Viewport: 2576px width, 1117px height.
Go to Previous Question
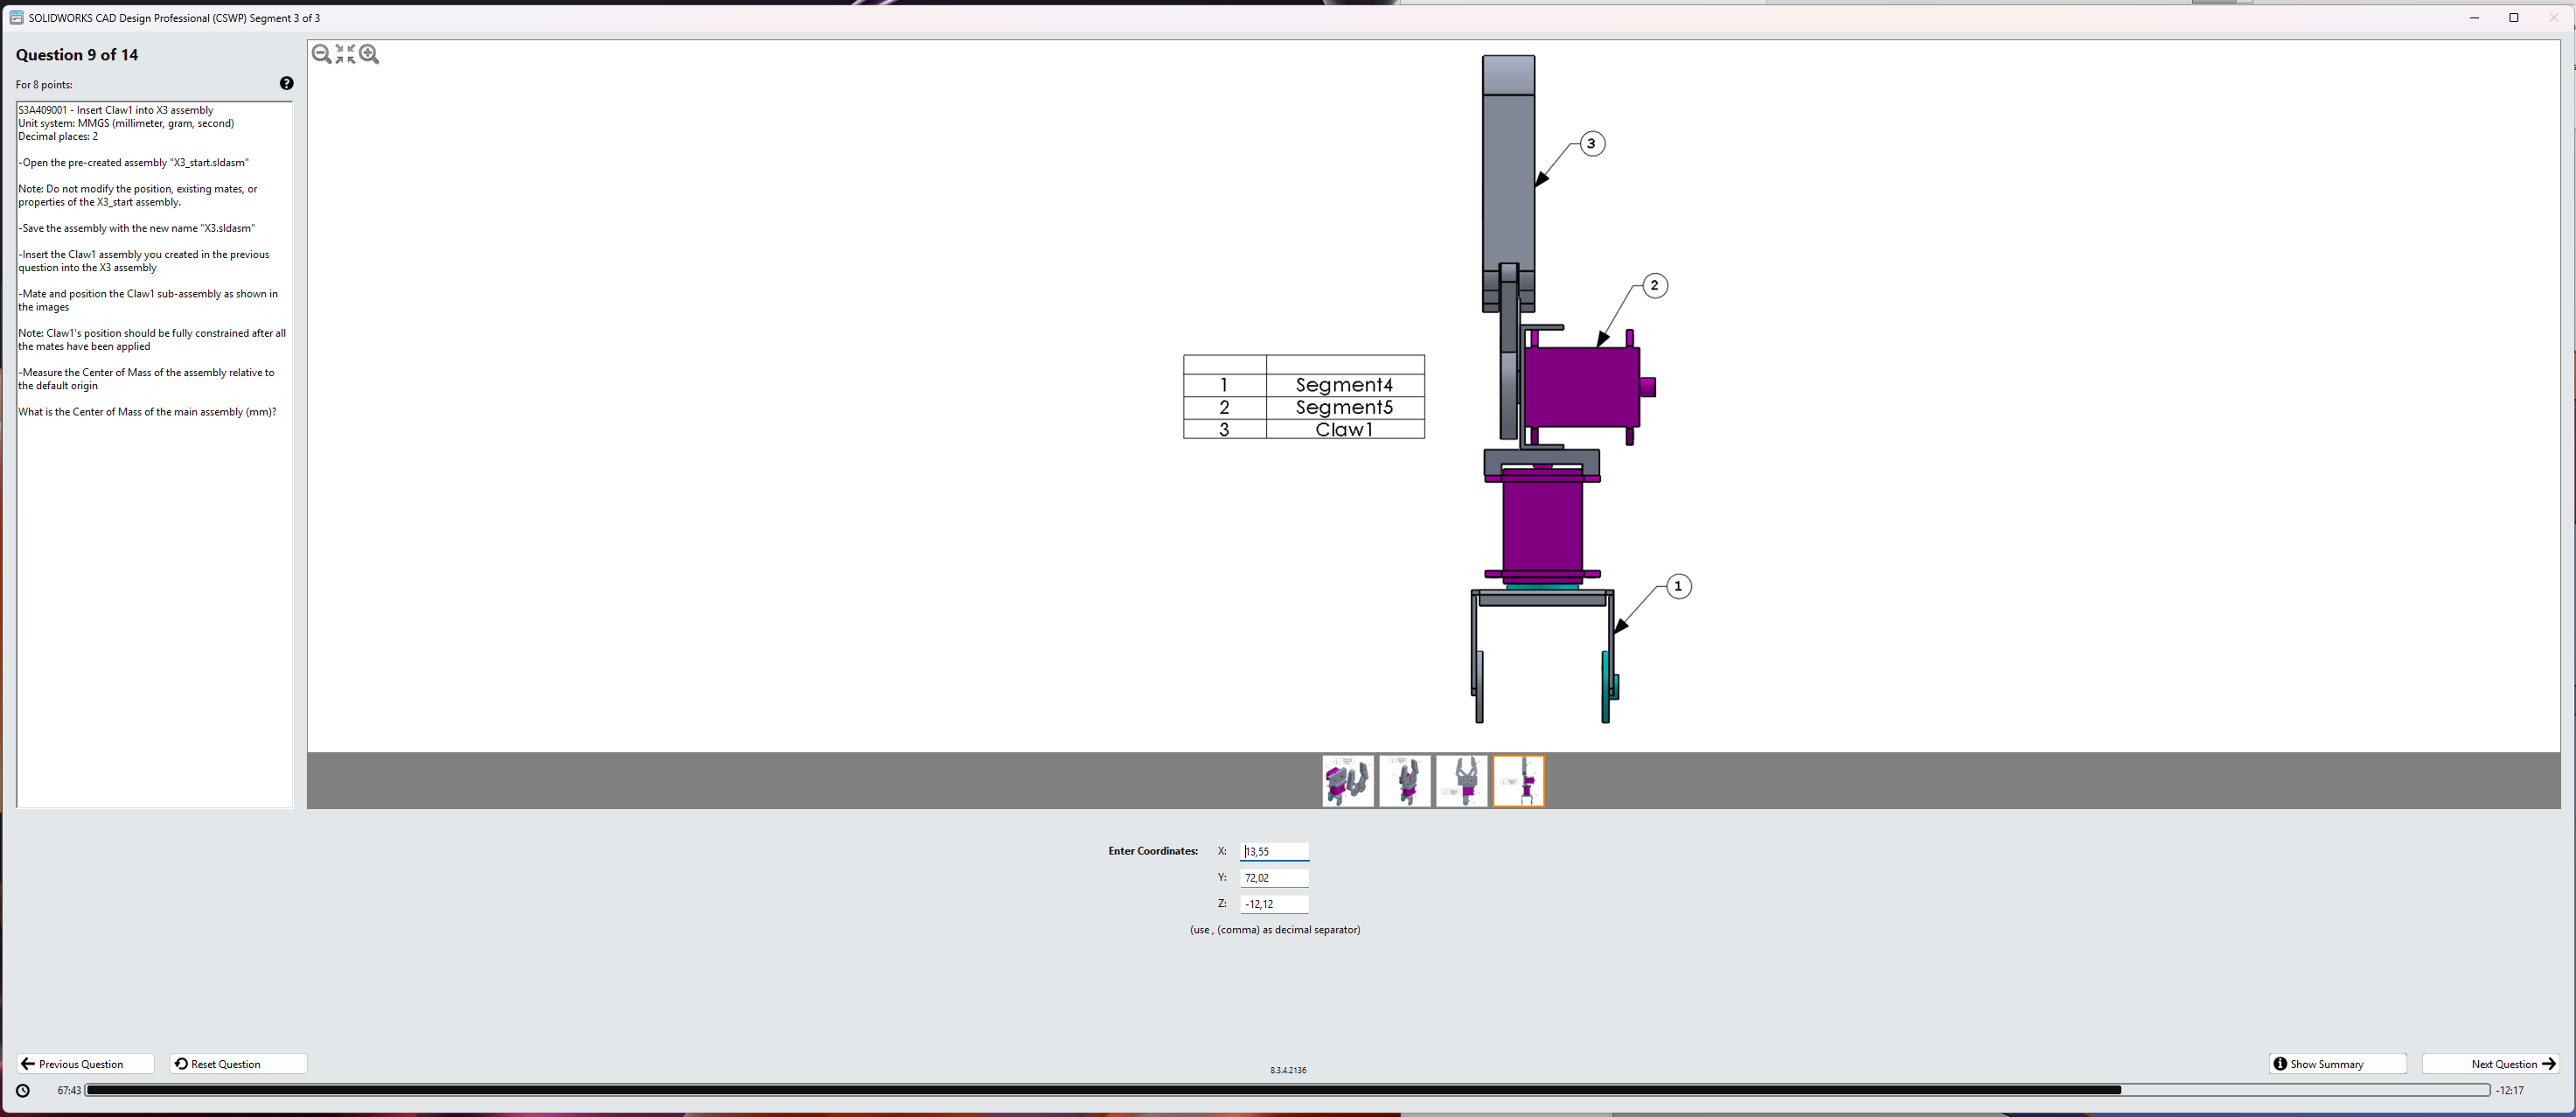coord(85,1064)
